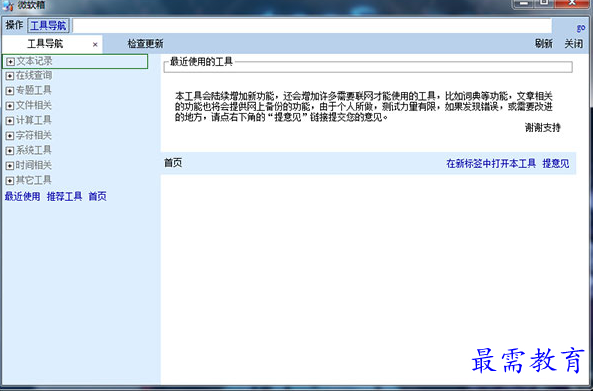593x392 pixels.
Task: Select the 专题工具 category label
Action: click(34, 90)
